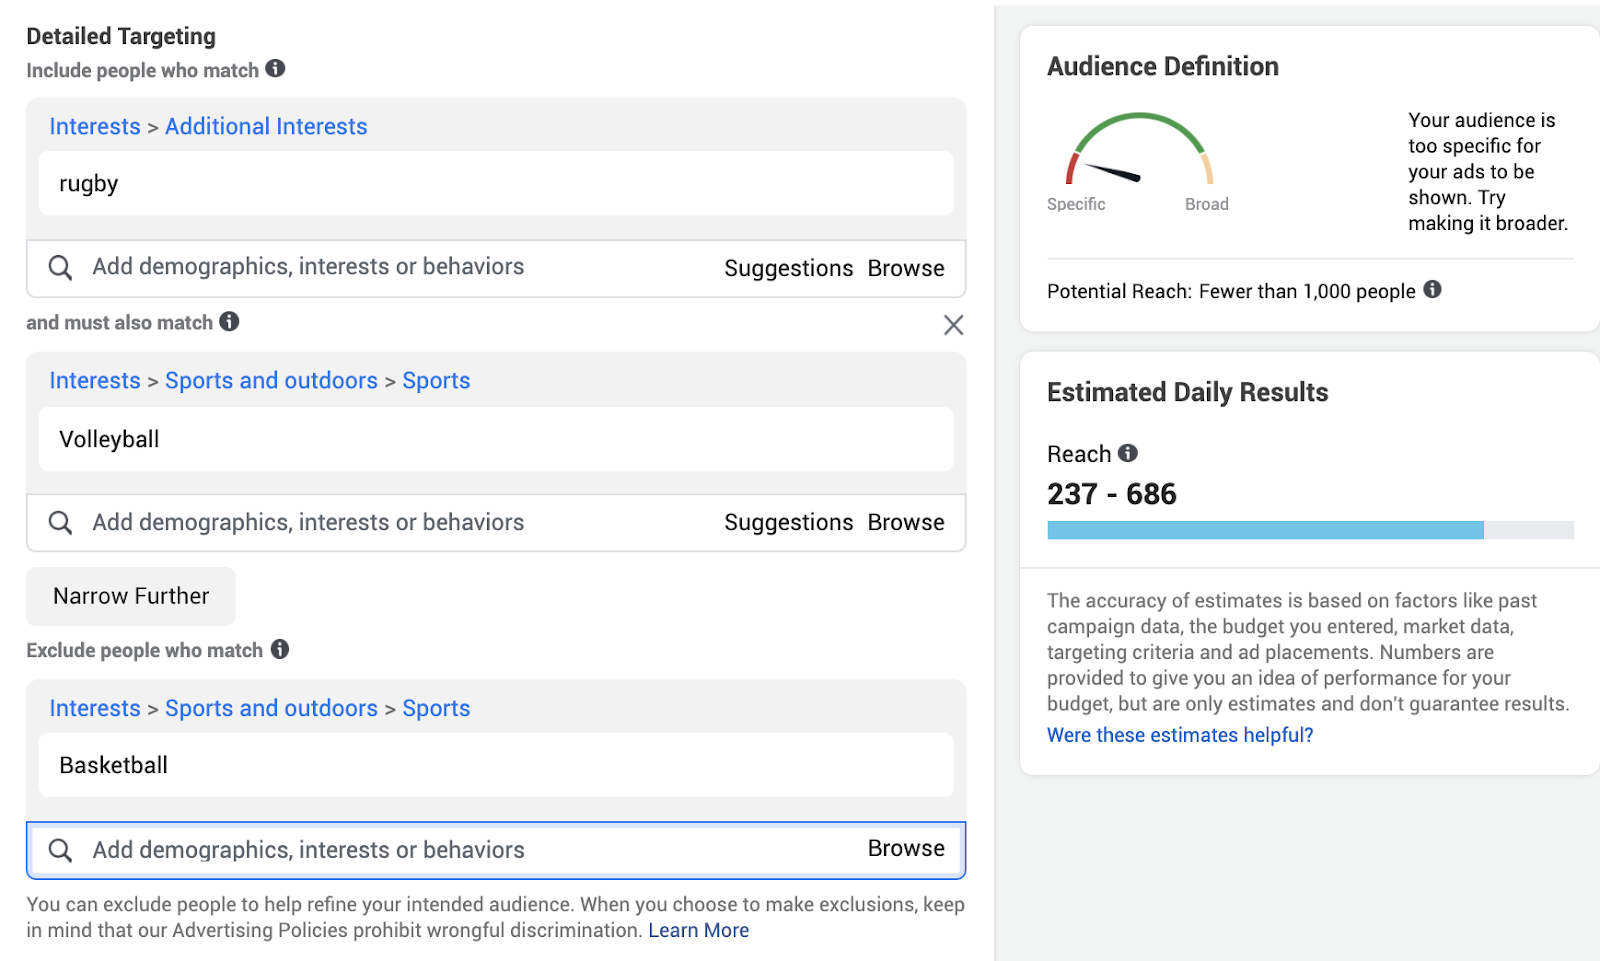
Task: Select the rugby interest entry
Action: pos(496,183)
